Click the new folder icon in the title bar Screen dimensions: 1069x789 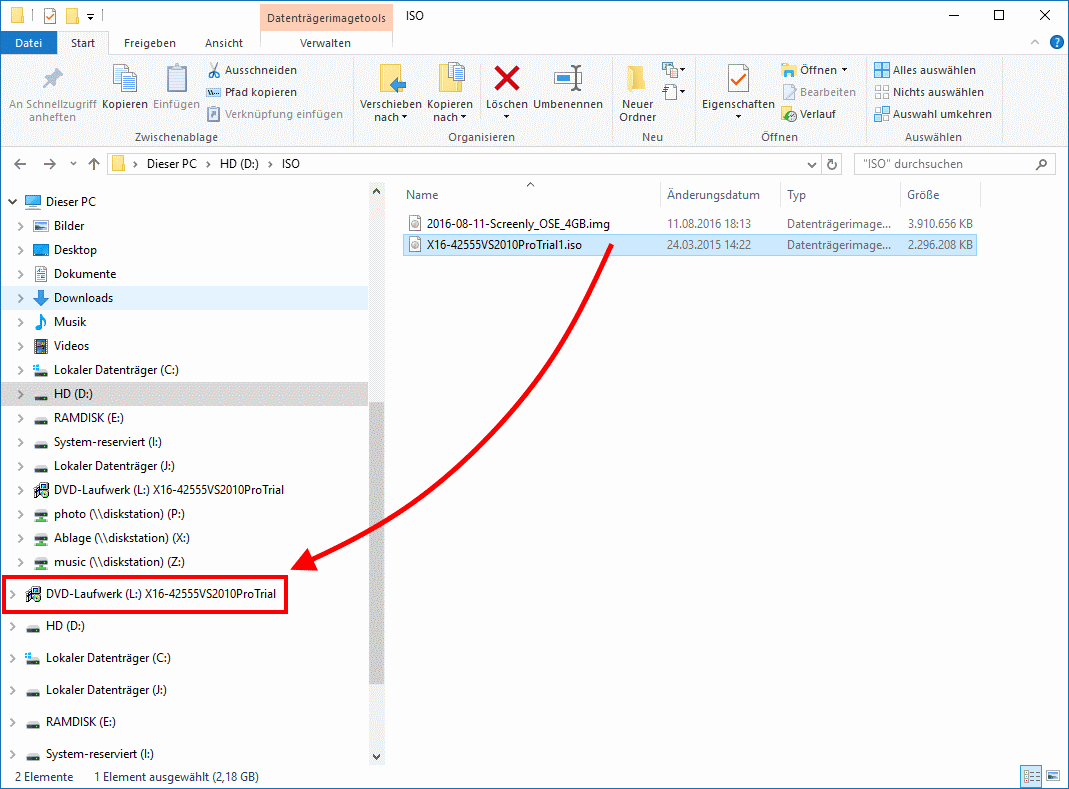point(72,16)
